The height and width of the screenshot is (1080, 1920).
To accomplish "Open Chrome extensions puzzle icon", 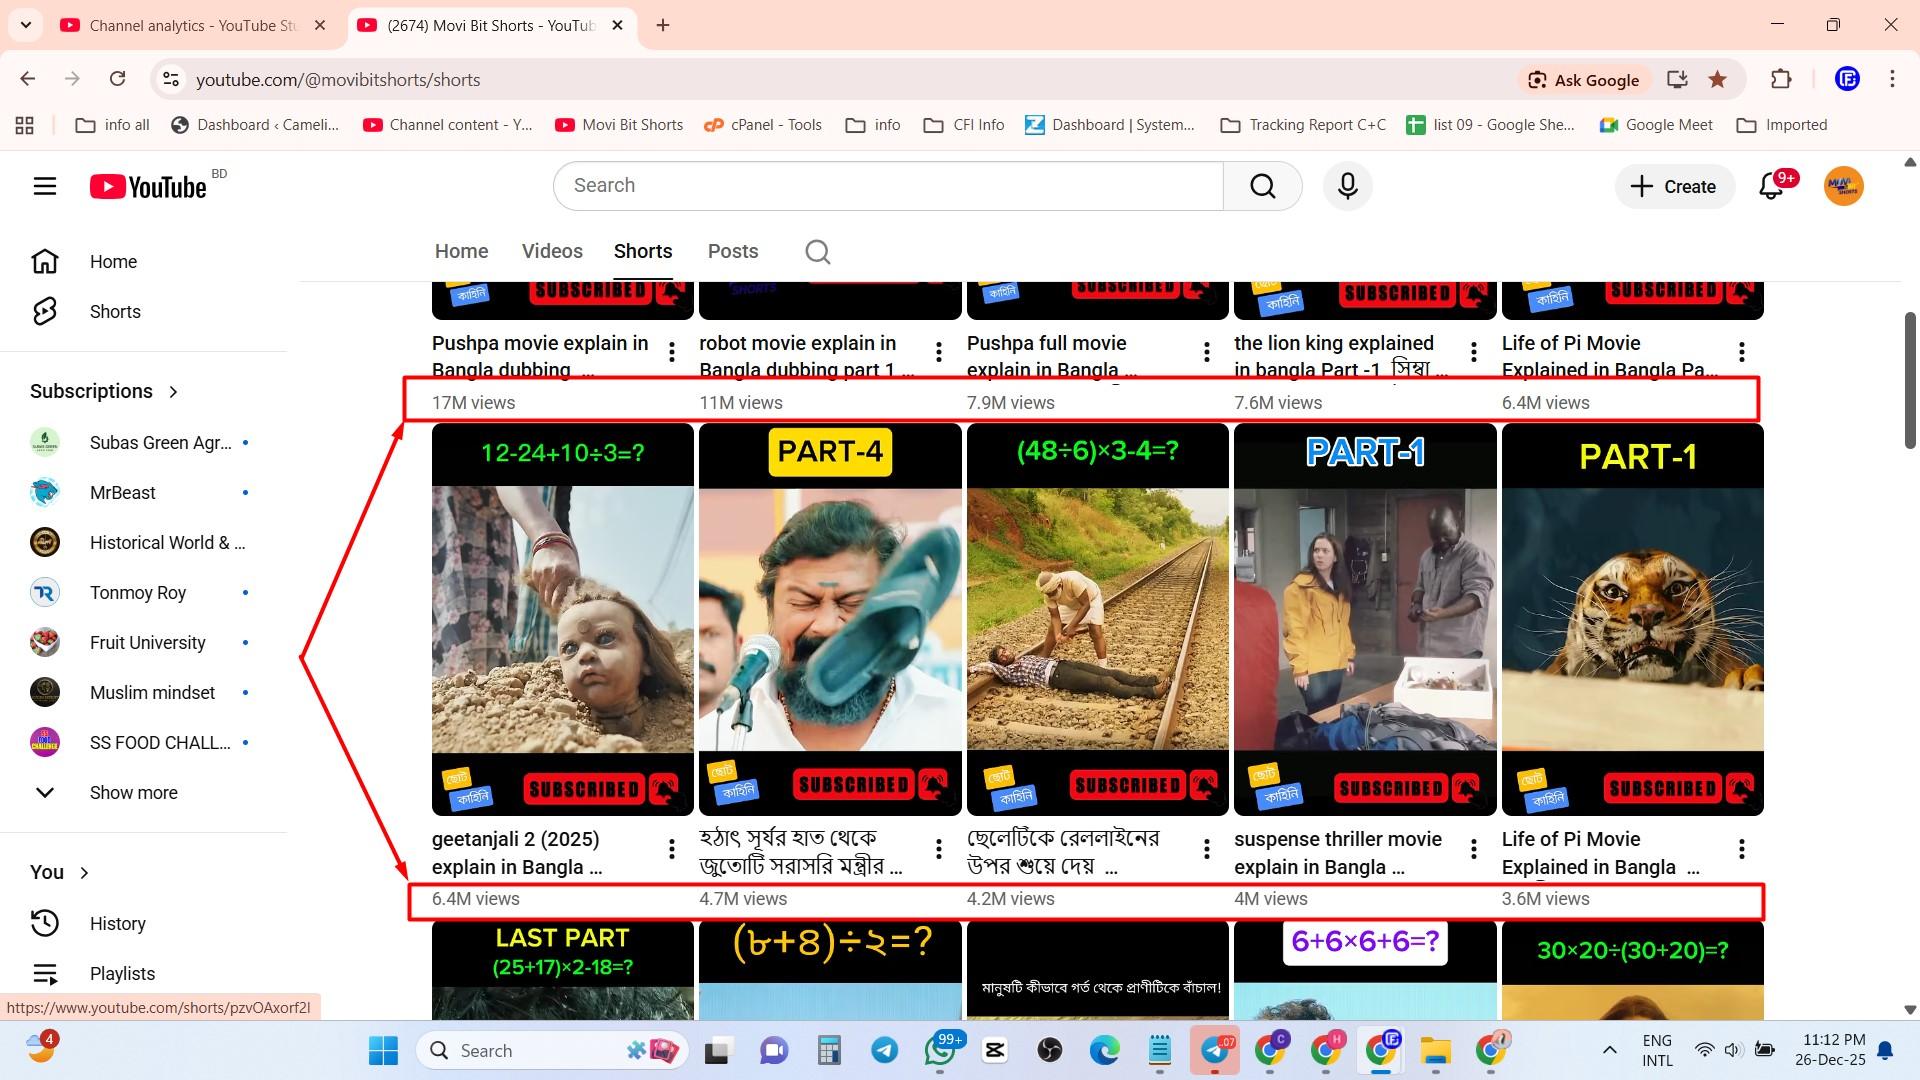I will (x=1781, y=80).
